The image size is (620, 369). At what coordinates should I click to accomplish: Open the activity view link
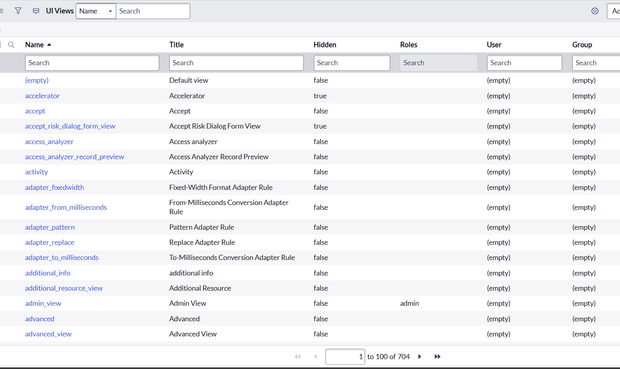(x=36, y=172)
